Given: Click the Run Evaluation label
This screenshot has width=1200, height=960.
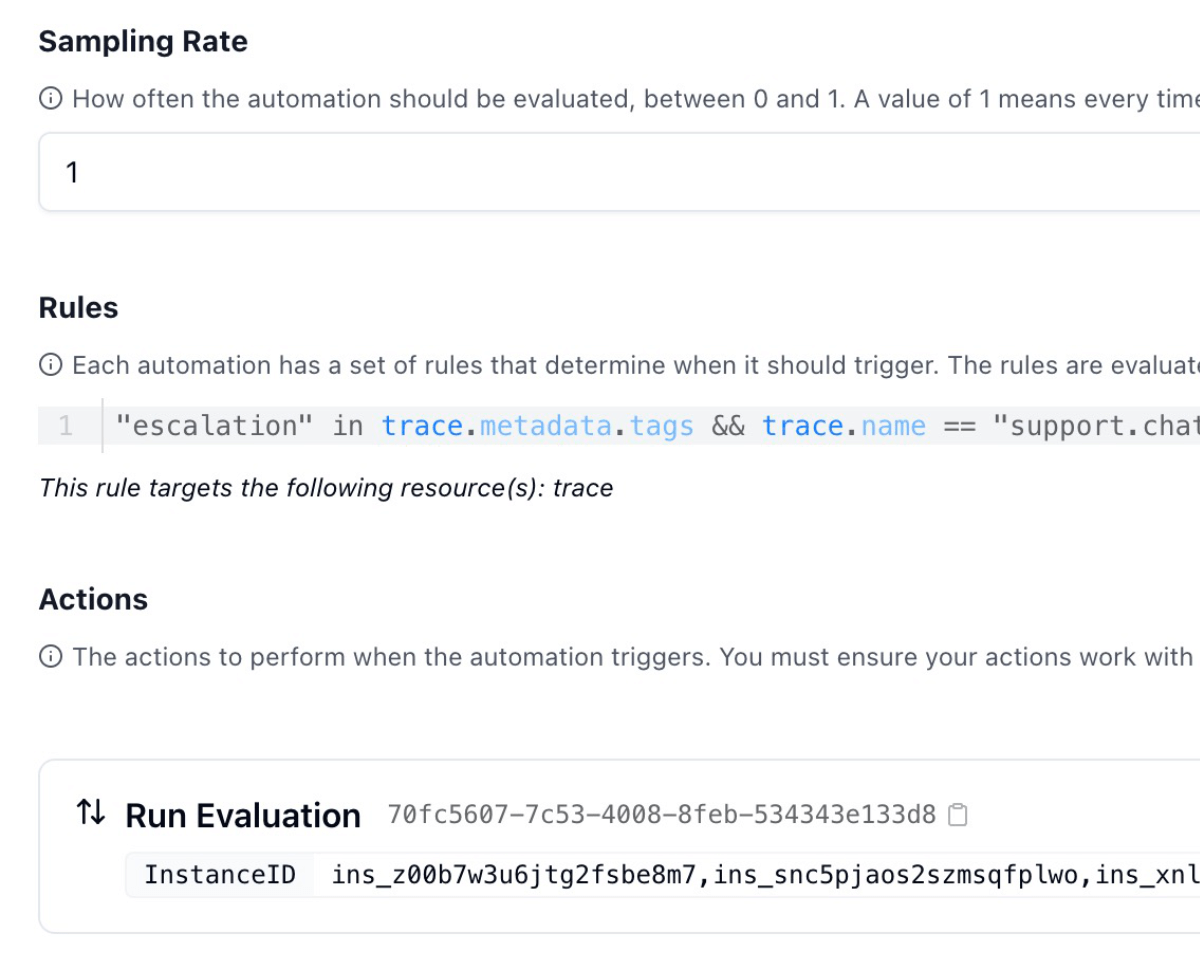Looking at the screenshot, I should coord(242,815).
